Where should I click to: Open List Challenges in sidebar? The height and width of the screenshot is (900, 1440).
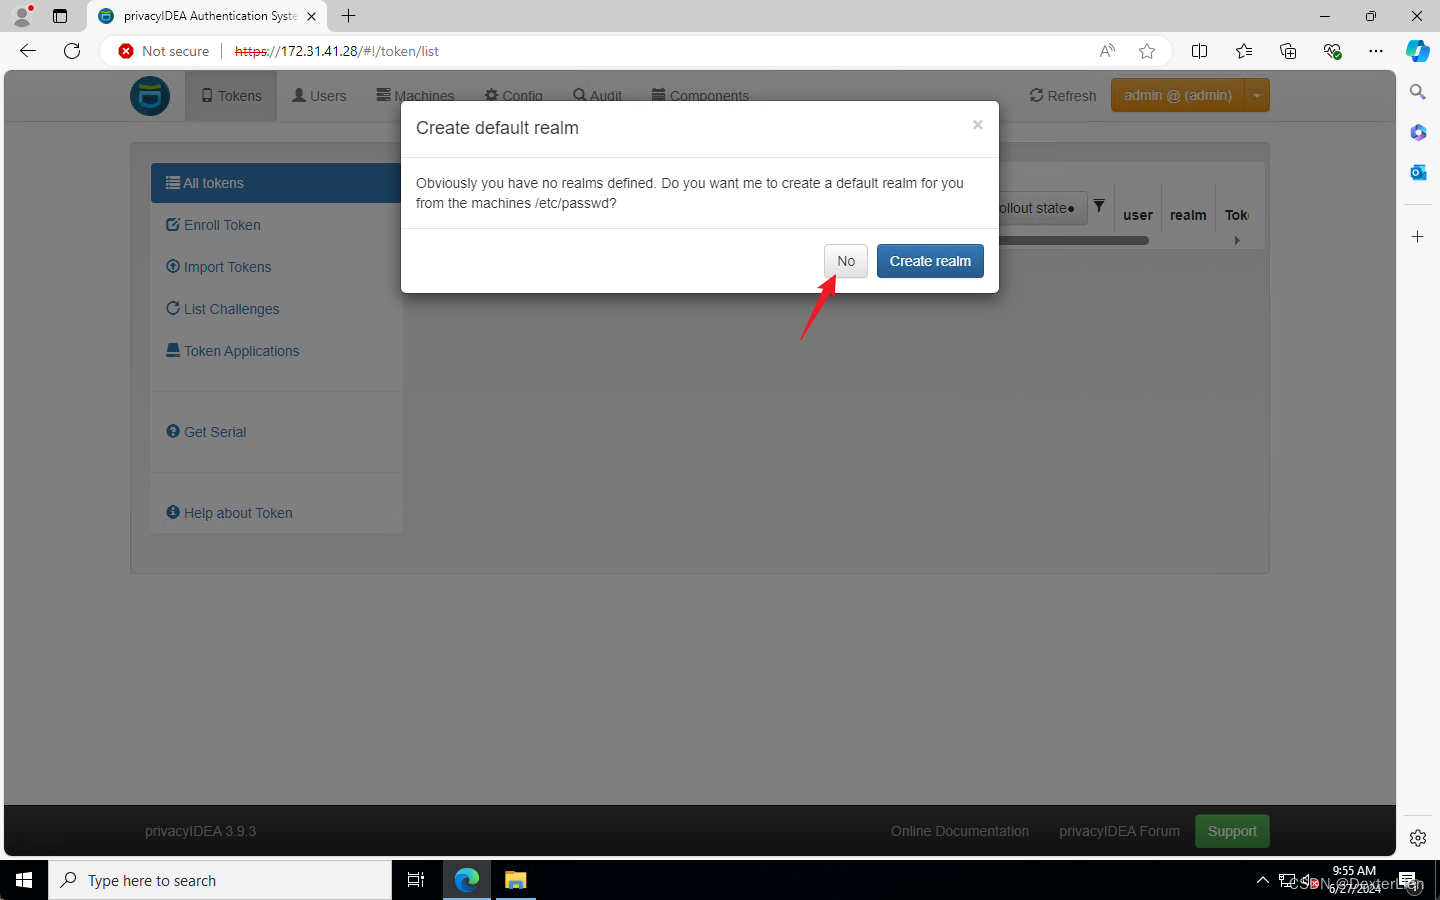[x=223, y=309]
